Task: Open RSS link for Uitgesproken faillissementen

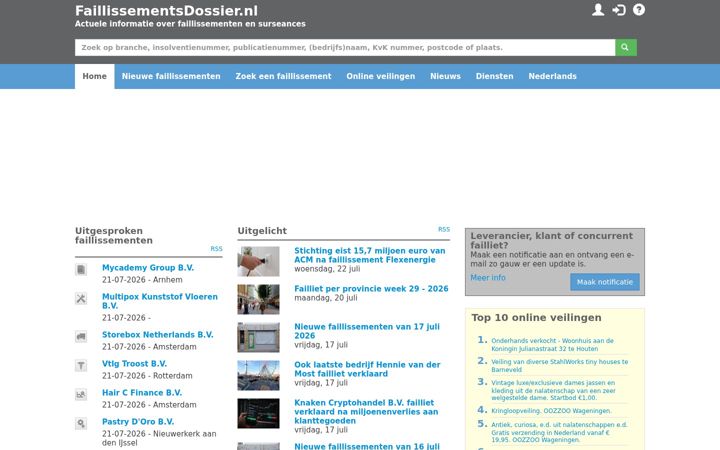Action: [x=216, y=249]
